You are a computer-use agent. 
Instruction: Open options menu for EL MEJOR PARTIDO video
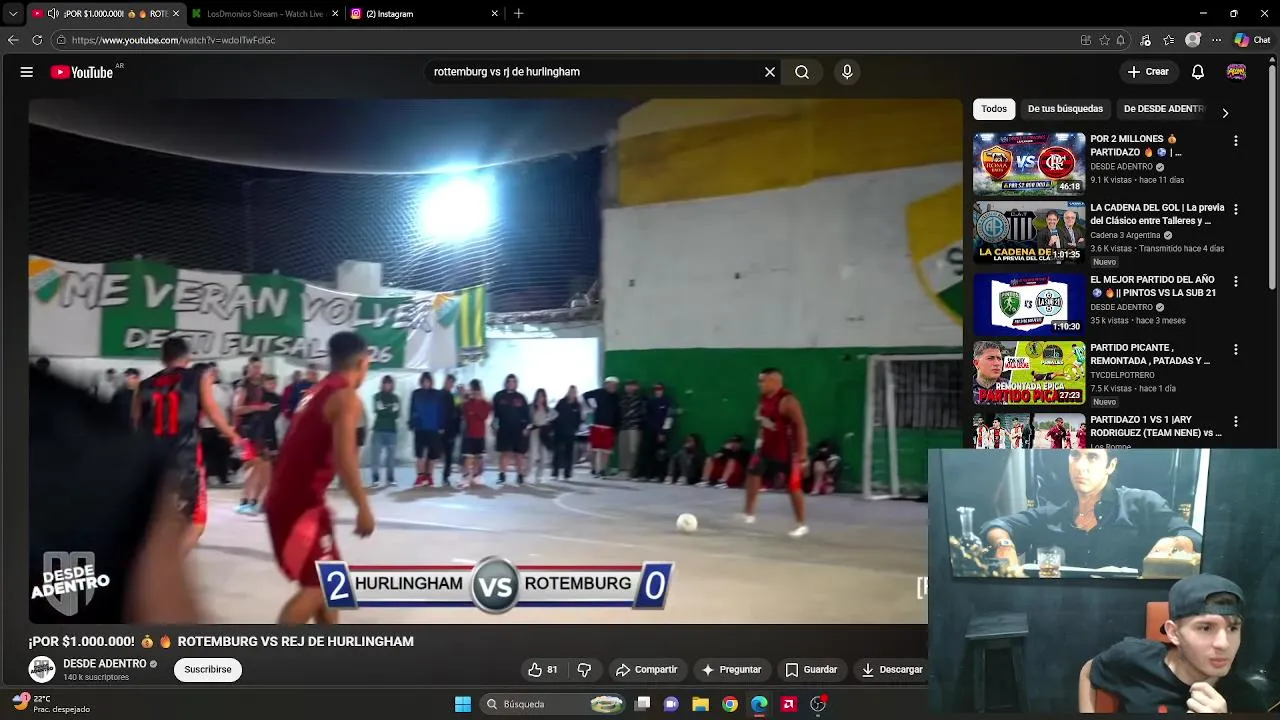(1236, 281)
